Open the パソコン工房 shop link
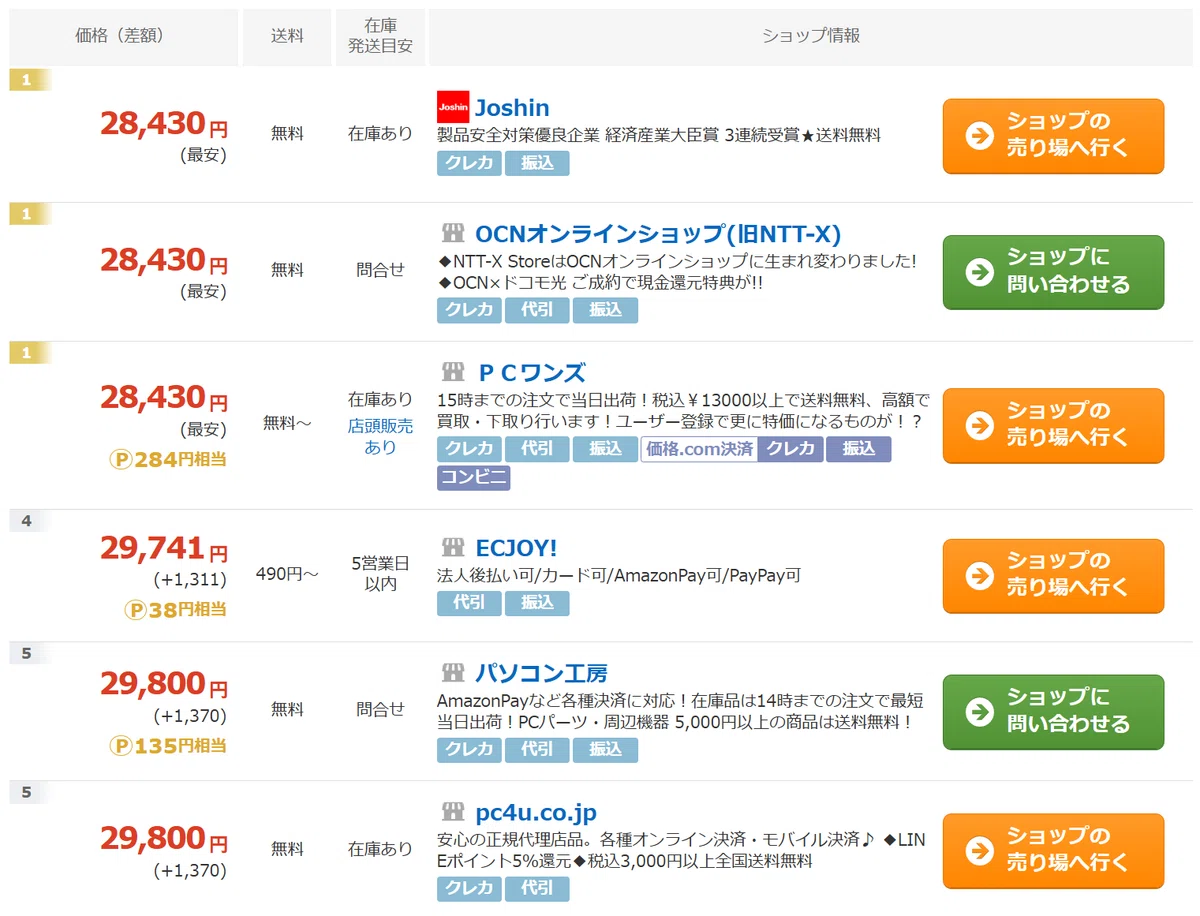Screen dimensions: 1200x916 [541, 673]
